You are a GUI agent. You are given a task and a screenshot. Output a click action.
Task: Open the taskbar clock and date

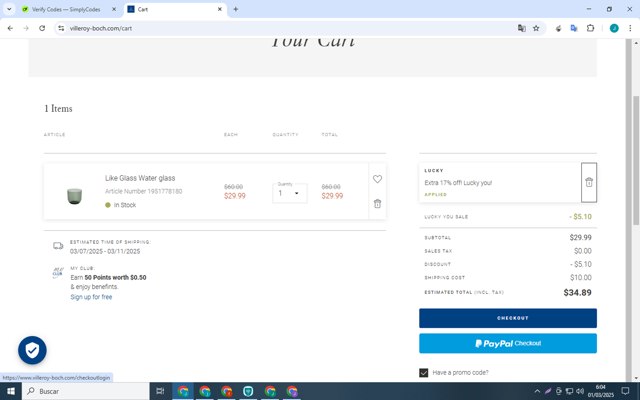click(x=600, y=391)
